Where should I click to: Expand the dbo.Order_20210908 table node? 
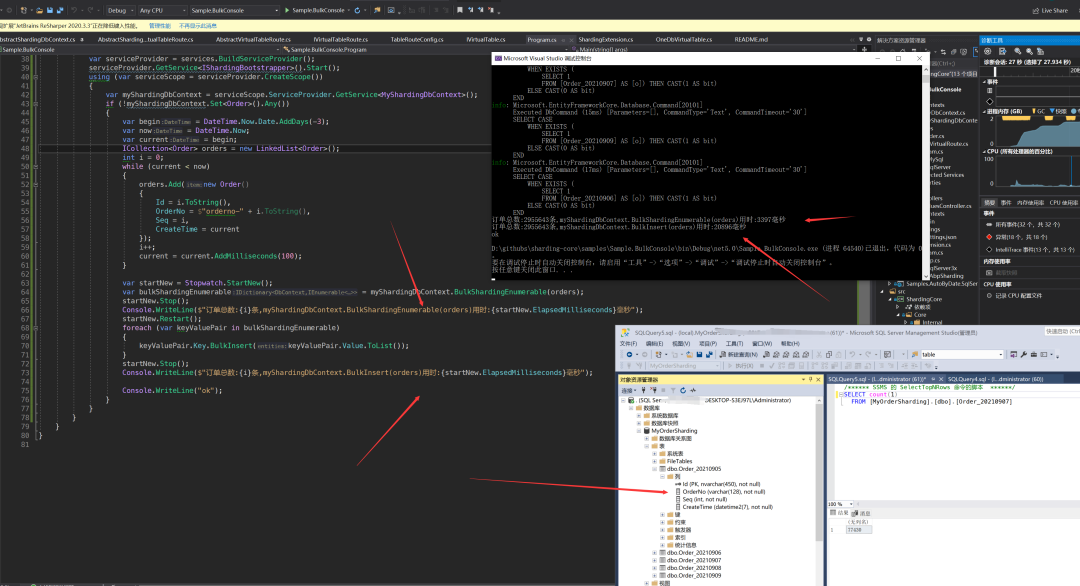655,568
